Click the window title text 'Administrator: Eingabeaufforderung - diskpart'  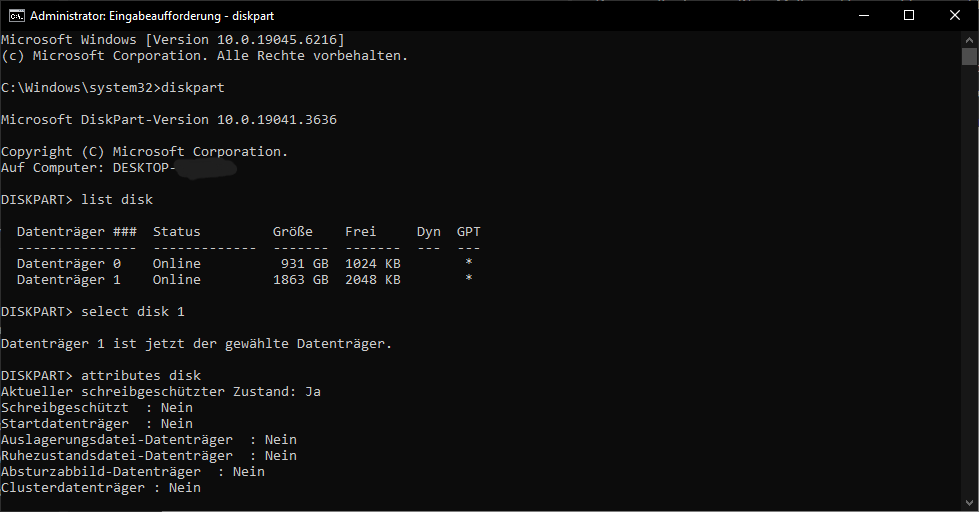pyautogui.click(x=152, y=16)
